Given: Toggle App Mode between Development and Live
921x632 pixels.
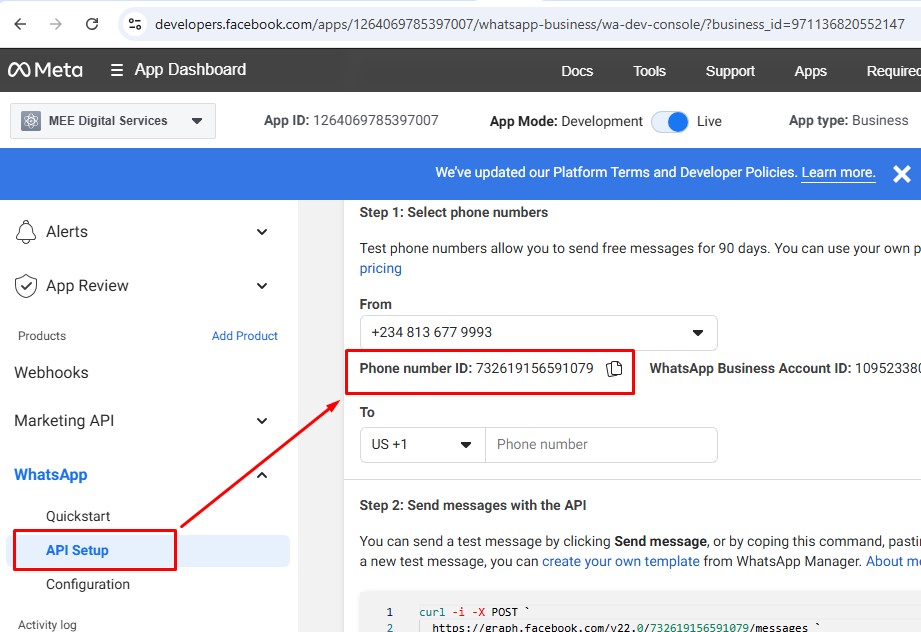Looking at the screenshot, I should [670, 122].
